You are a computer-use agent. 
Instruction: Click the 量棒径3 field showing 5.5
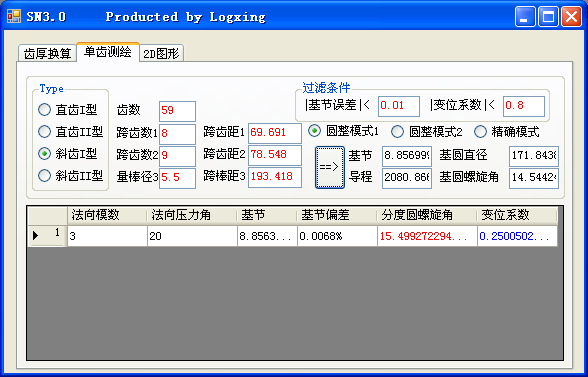177,178
